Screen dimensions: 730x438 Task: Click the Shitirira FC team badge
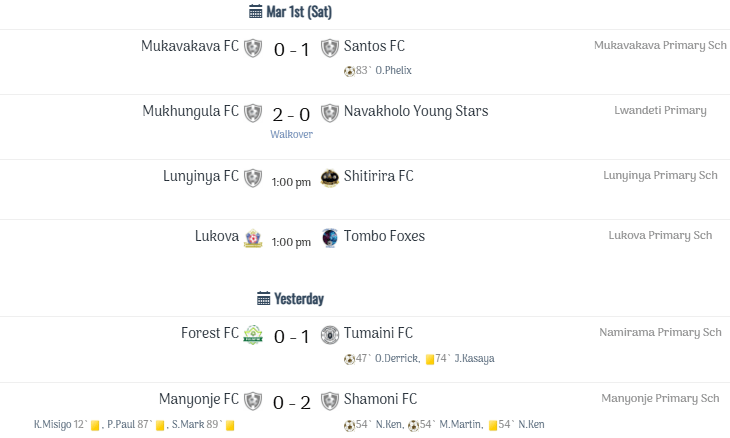[330, 177]
